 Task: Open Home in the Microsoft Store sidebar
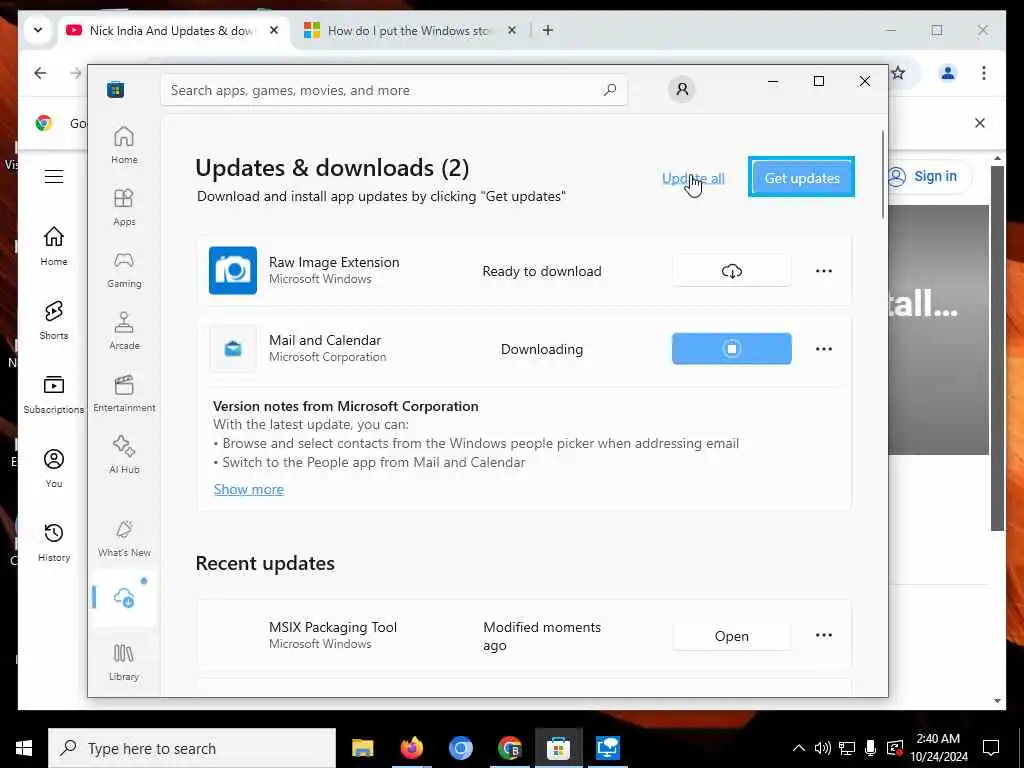[x=124, y=145]
